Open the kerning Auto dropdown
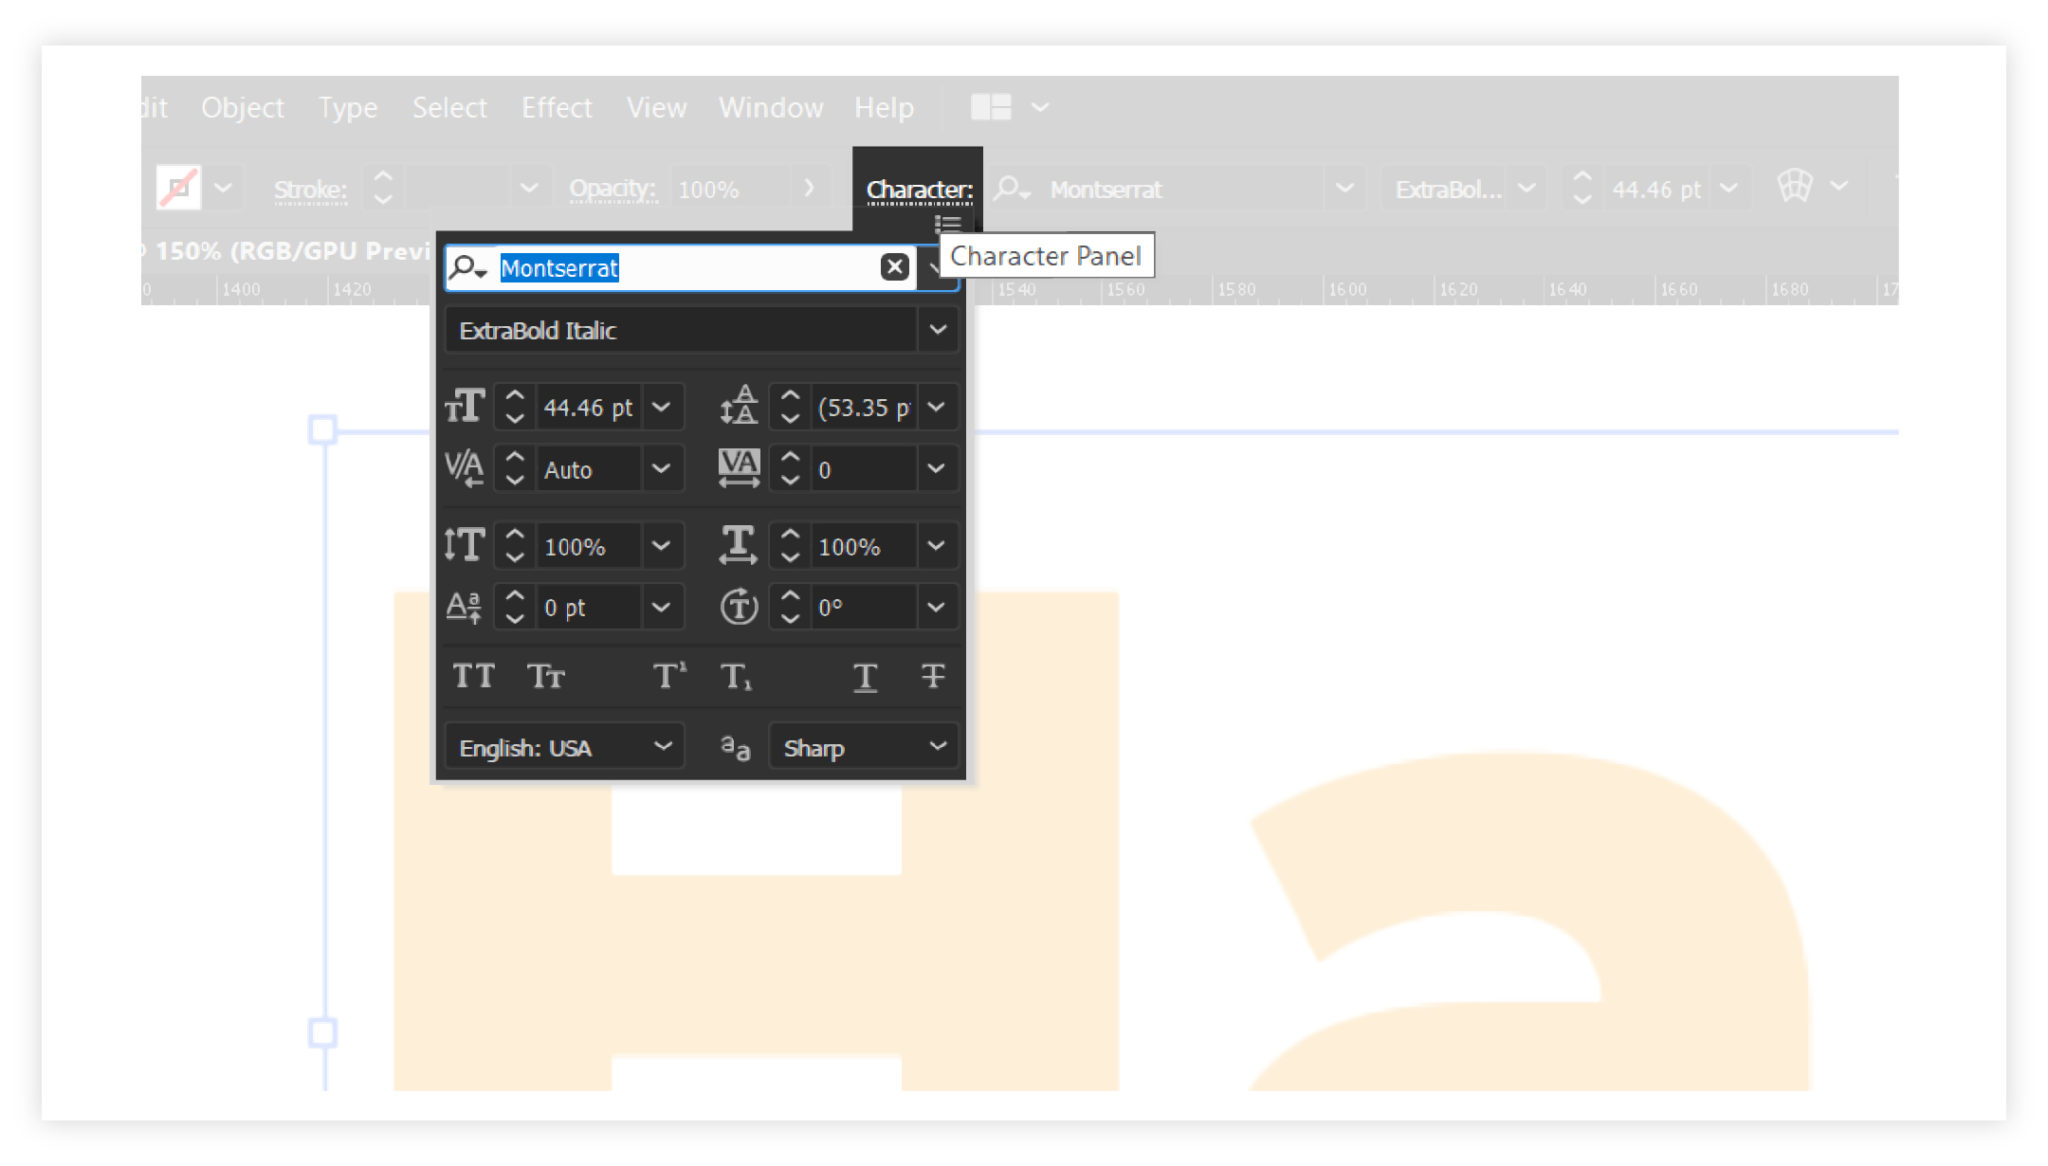The image size is (2048, 1166). (x=661, y=468)
